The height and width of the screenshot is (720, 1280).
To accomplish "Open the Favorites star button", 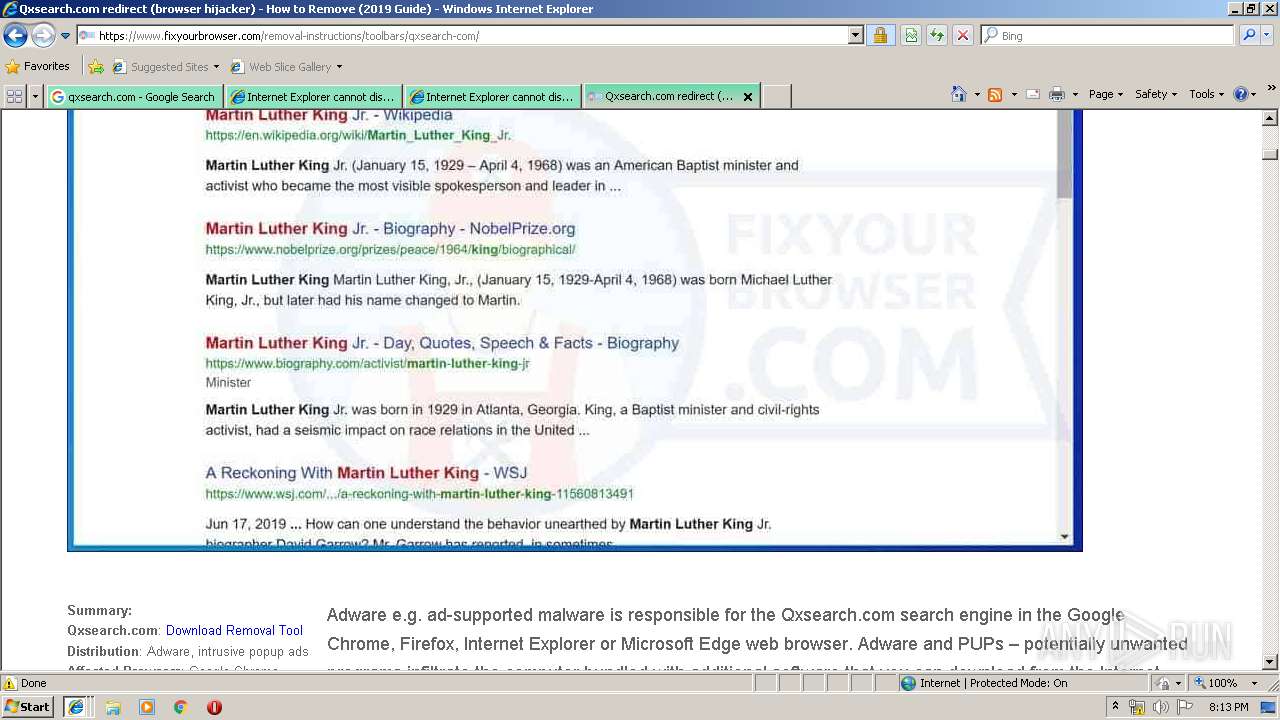I will [38, 66].
